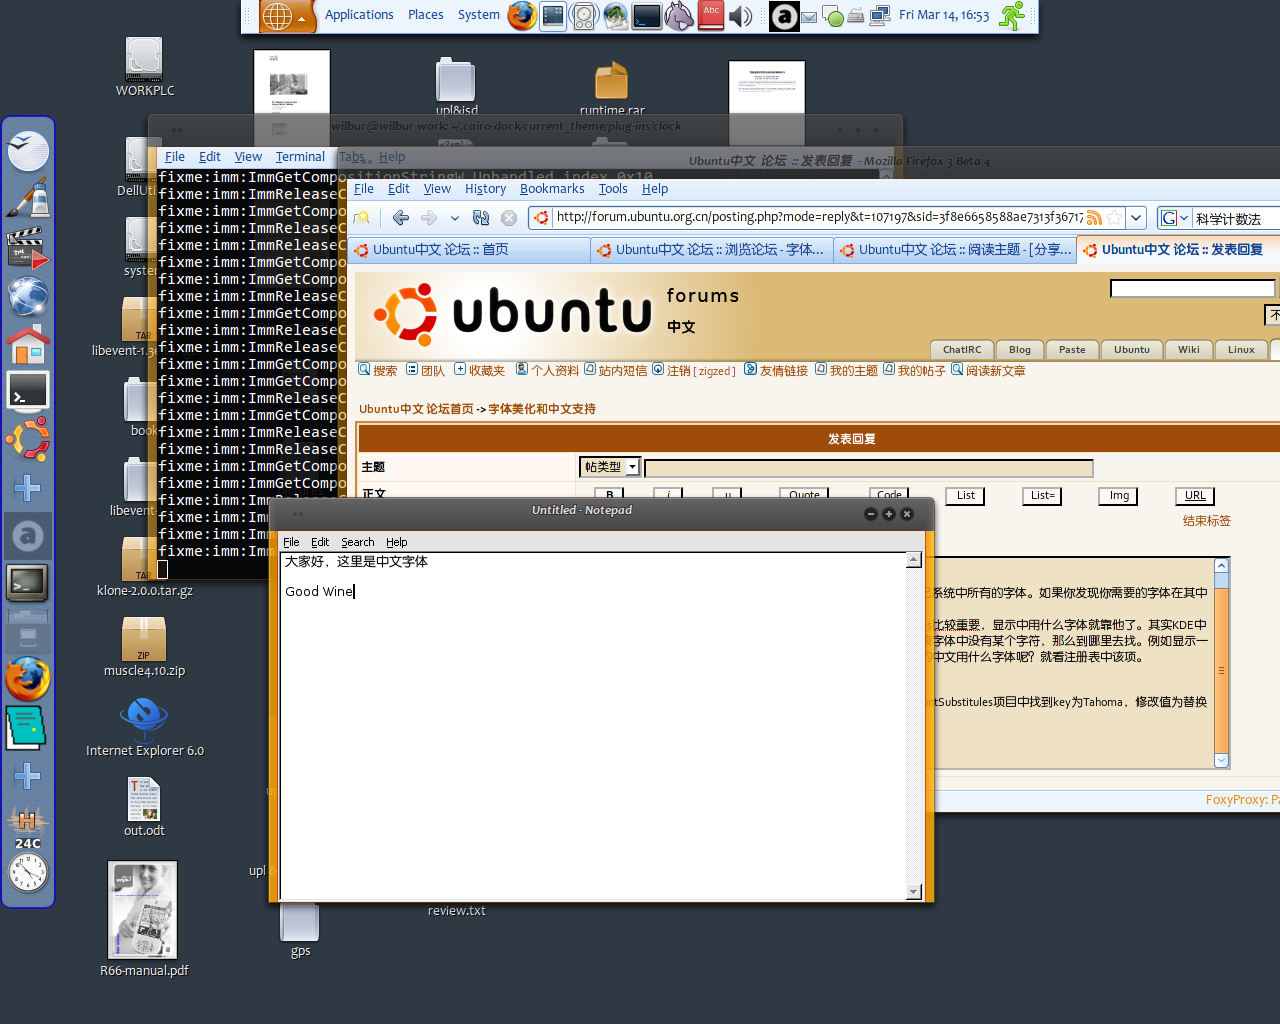Bookmark this page with the star icon
The width and height of the screenshot is (1280, 1024).
pos(1114,218)
